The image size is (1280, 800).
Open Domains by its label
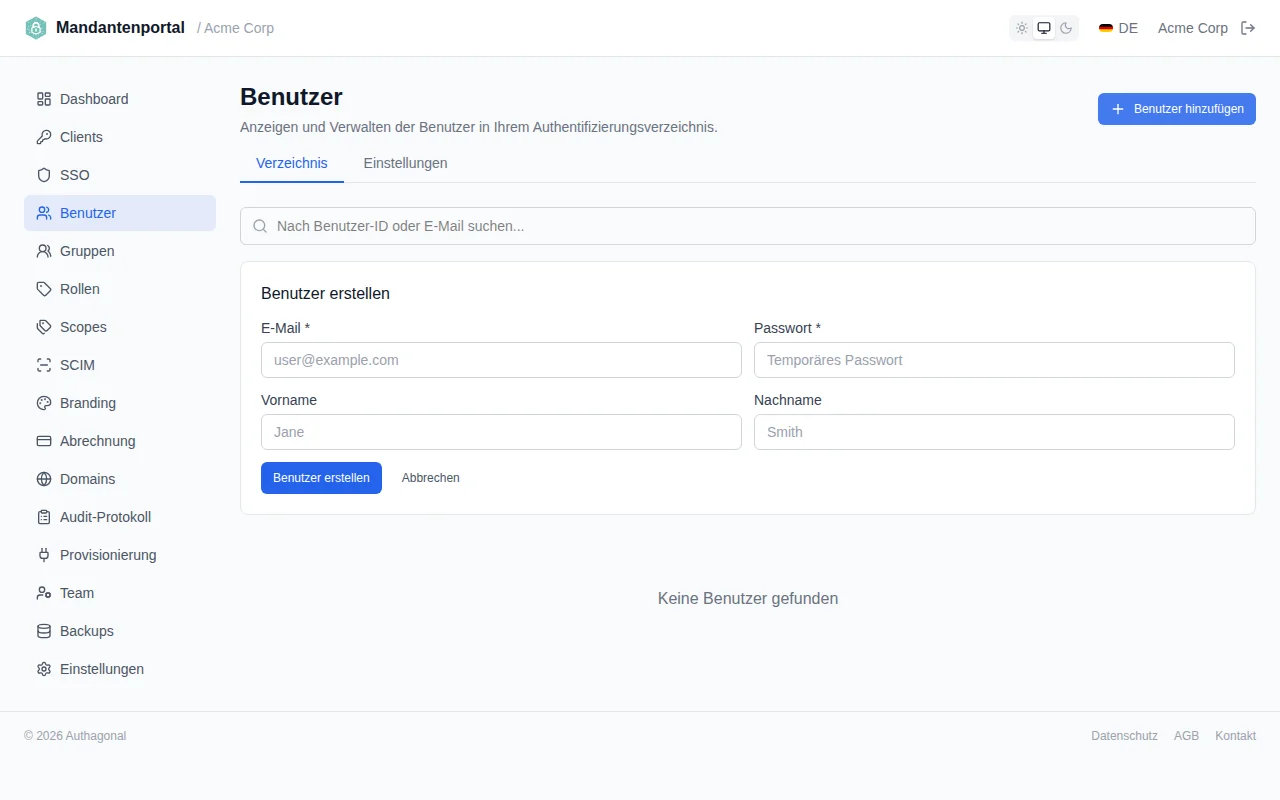point(87,479)
